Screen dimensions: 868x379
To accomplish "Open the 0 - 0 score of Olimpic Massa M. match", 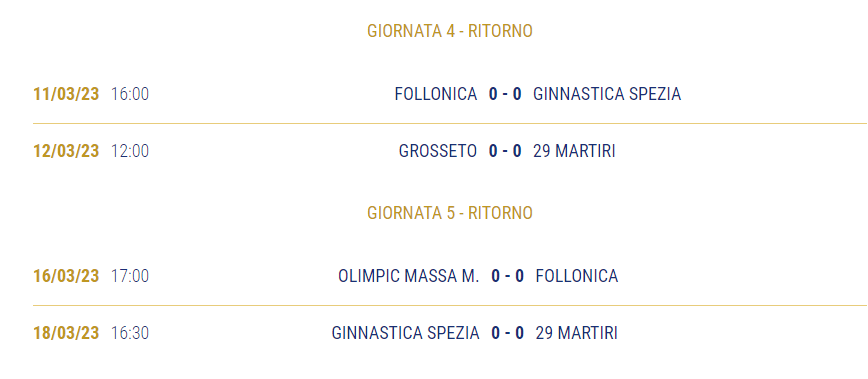I will tap(508, 276).
